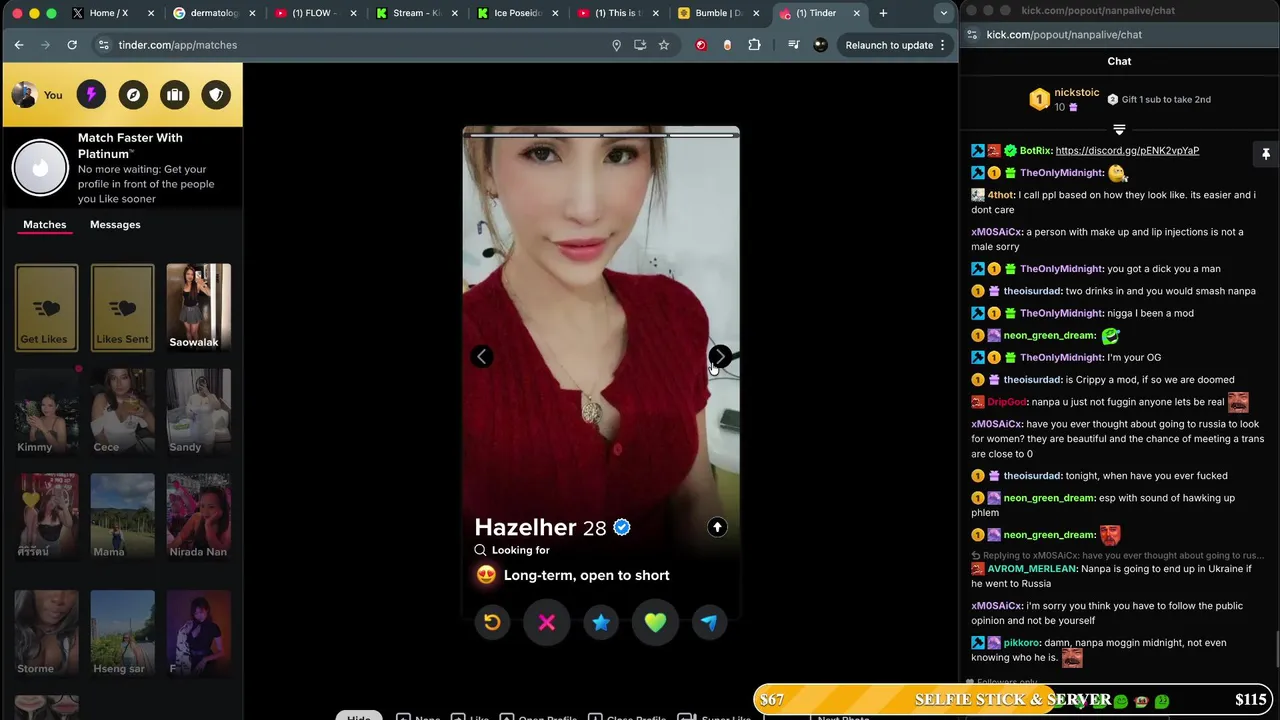Switch to the Messages tab
The image size is (1280, 720).
point(115,224)
